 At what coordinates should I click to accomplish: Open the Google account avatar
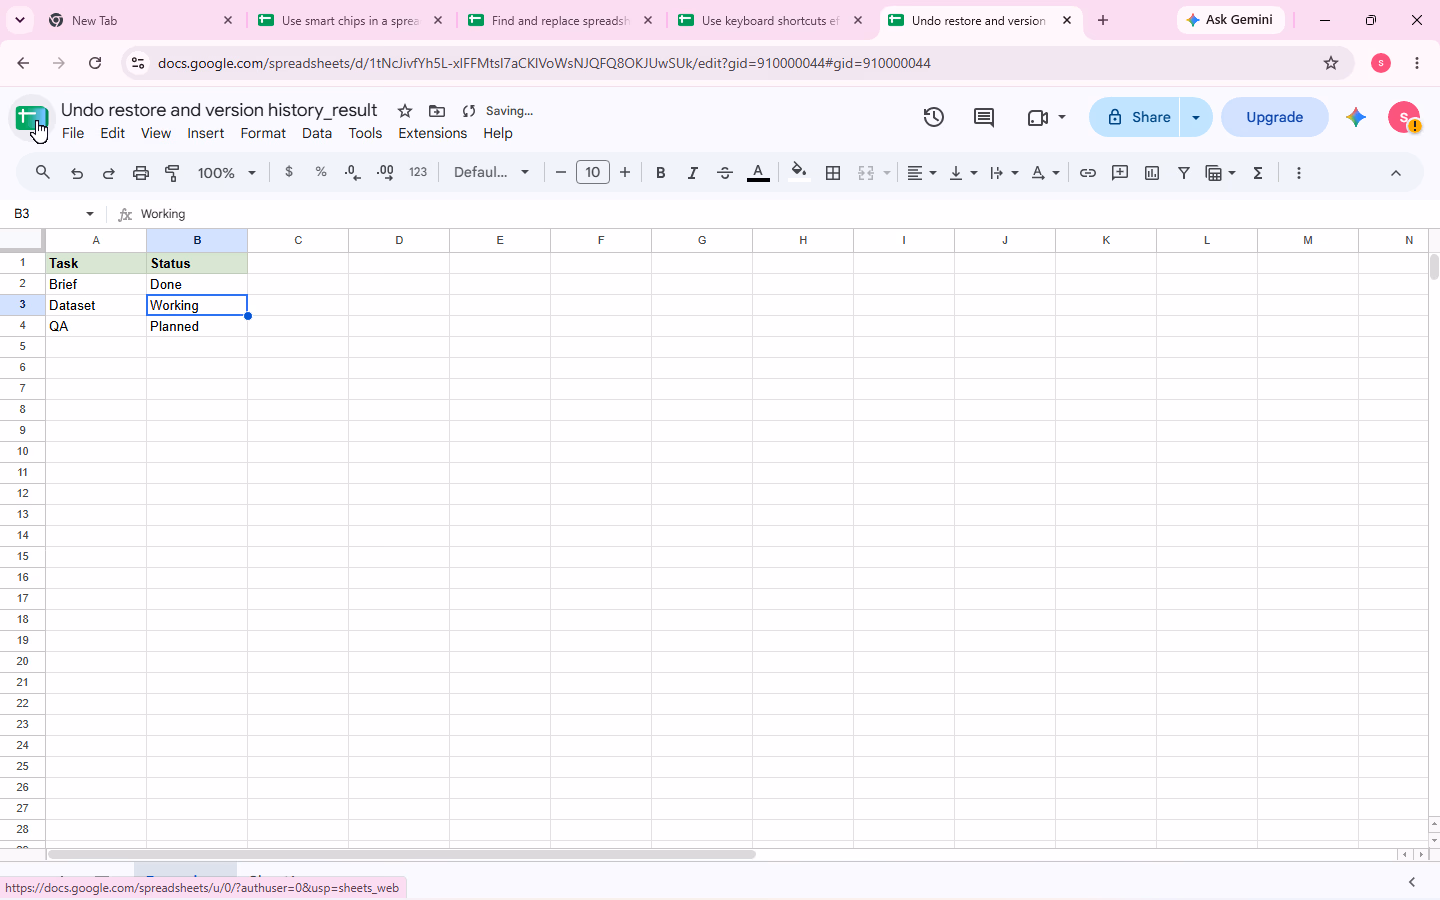coord(1405,117)
